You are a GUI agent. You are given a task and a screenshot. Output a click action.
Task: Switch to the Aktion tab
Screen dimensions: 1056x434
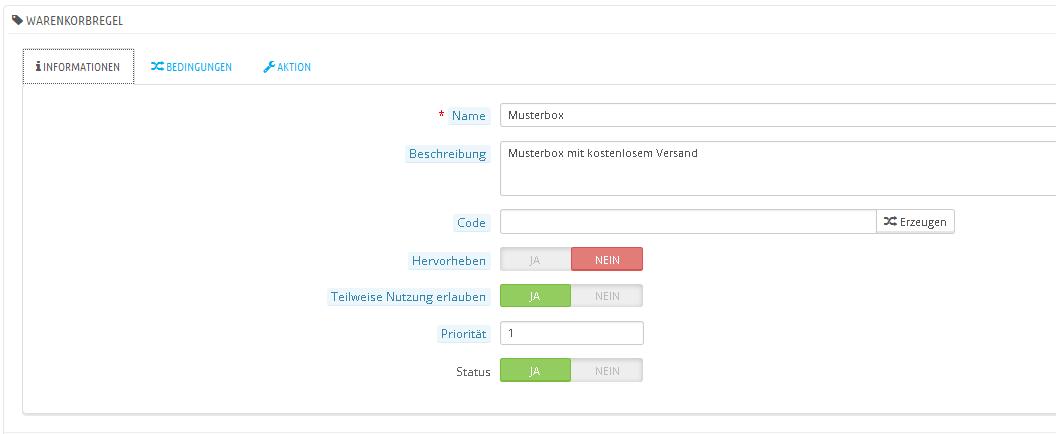pos(287,67)
